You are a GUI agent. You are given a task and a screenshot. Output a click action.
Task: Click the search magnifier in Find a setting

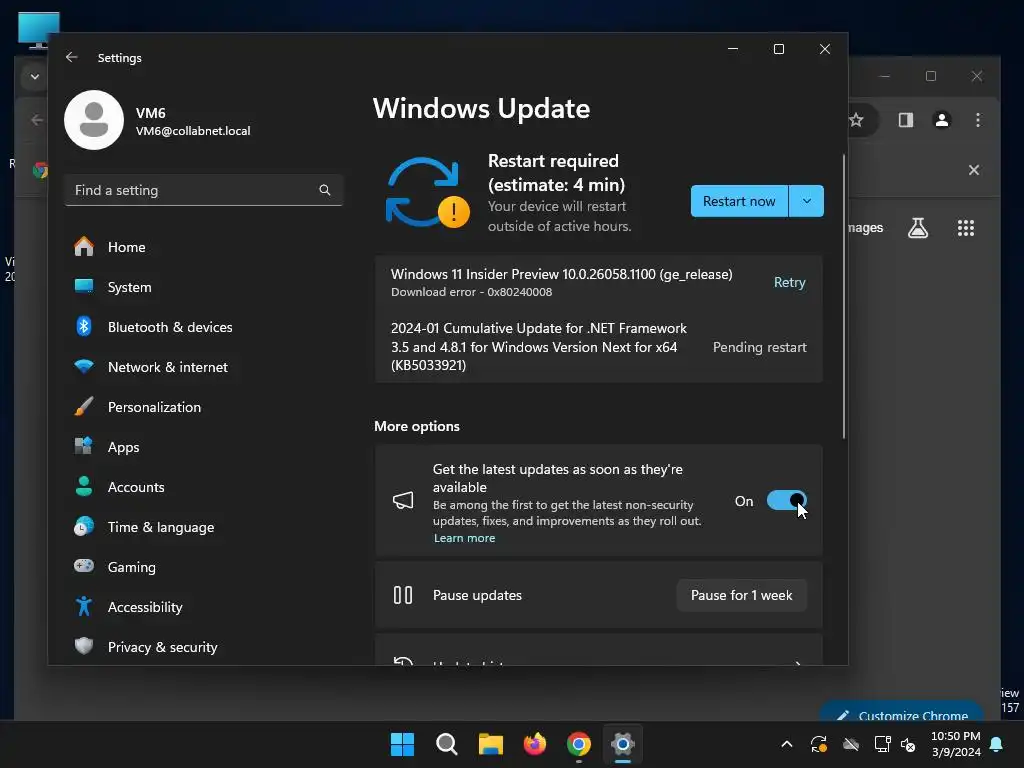tap(325, 190)
